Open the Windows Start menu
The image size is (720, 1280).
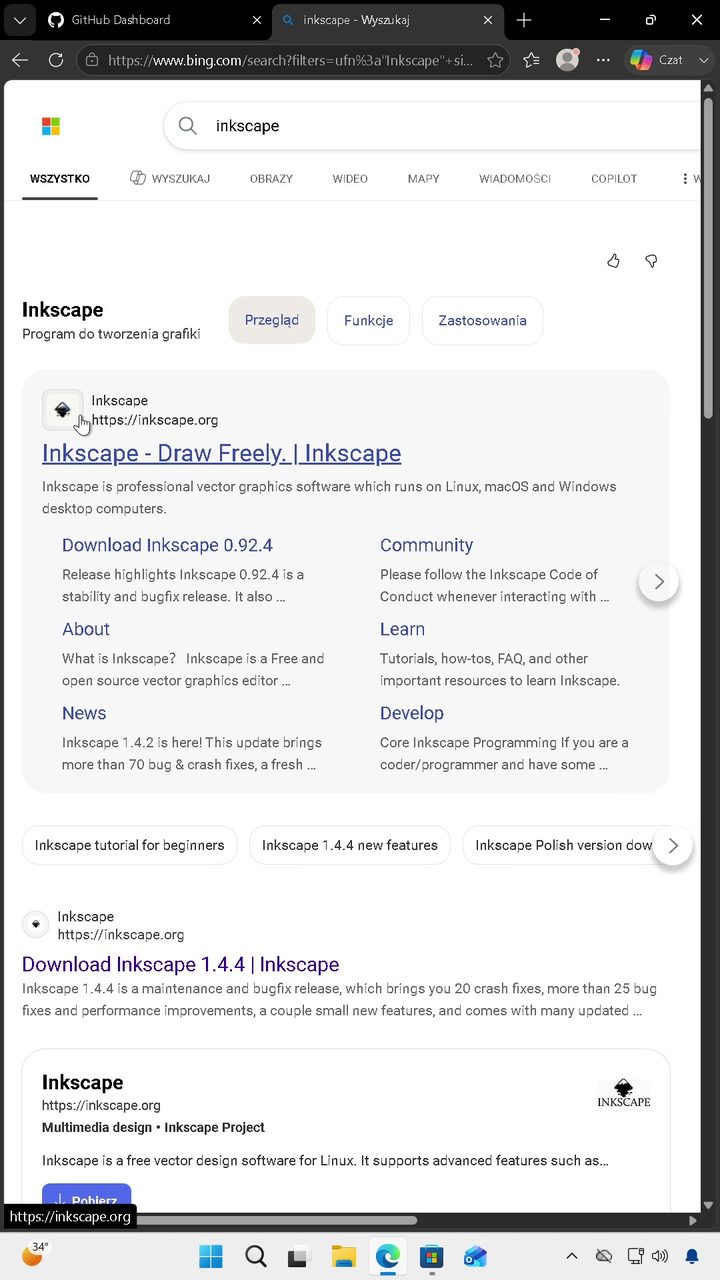tap(211, 1256)
